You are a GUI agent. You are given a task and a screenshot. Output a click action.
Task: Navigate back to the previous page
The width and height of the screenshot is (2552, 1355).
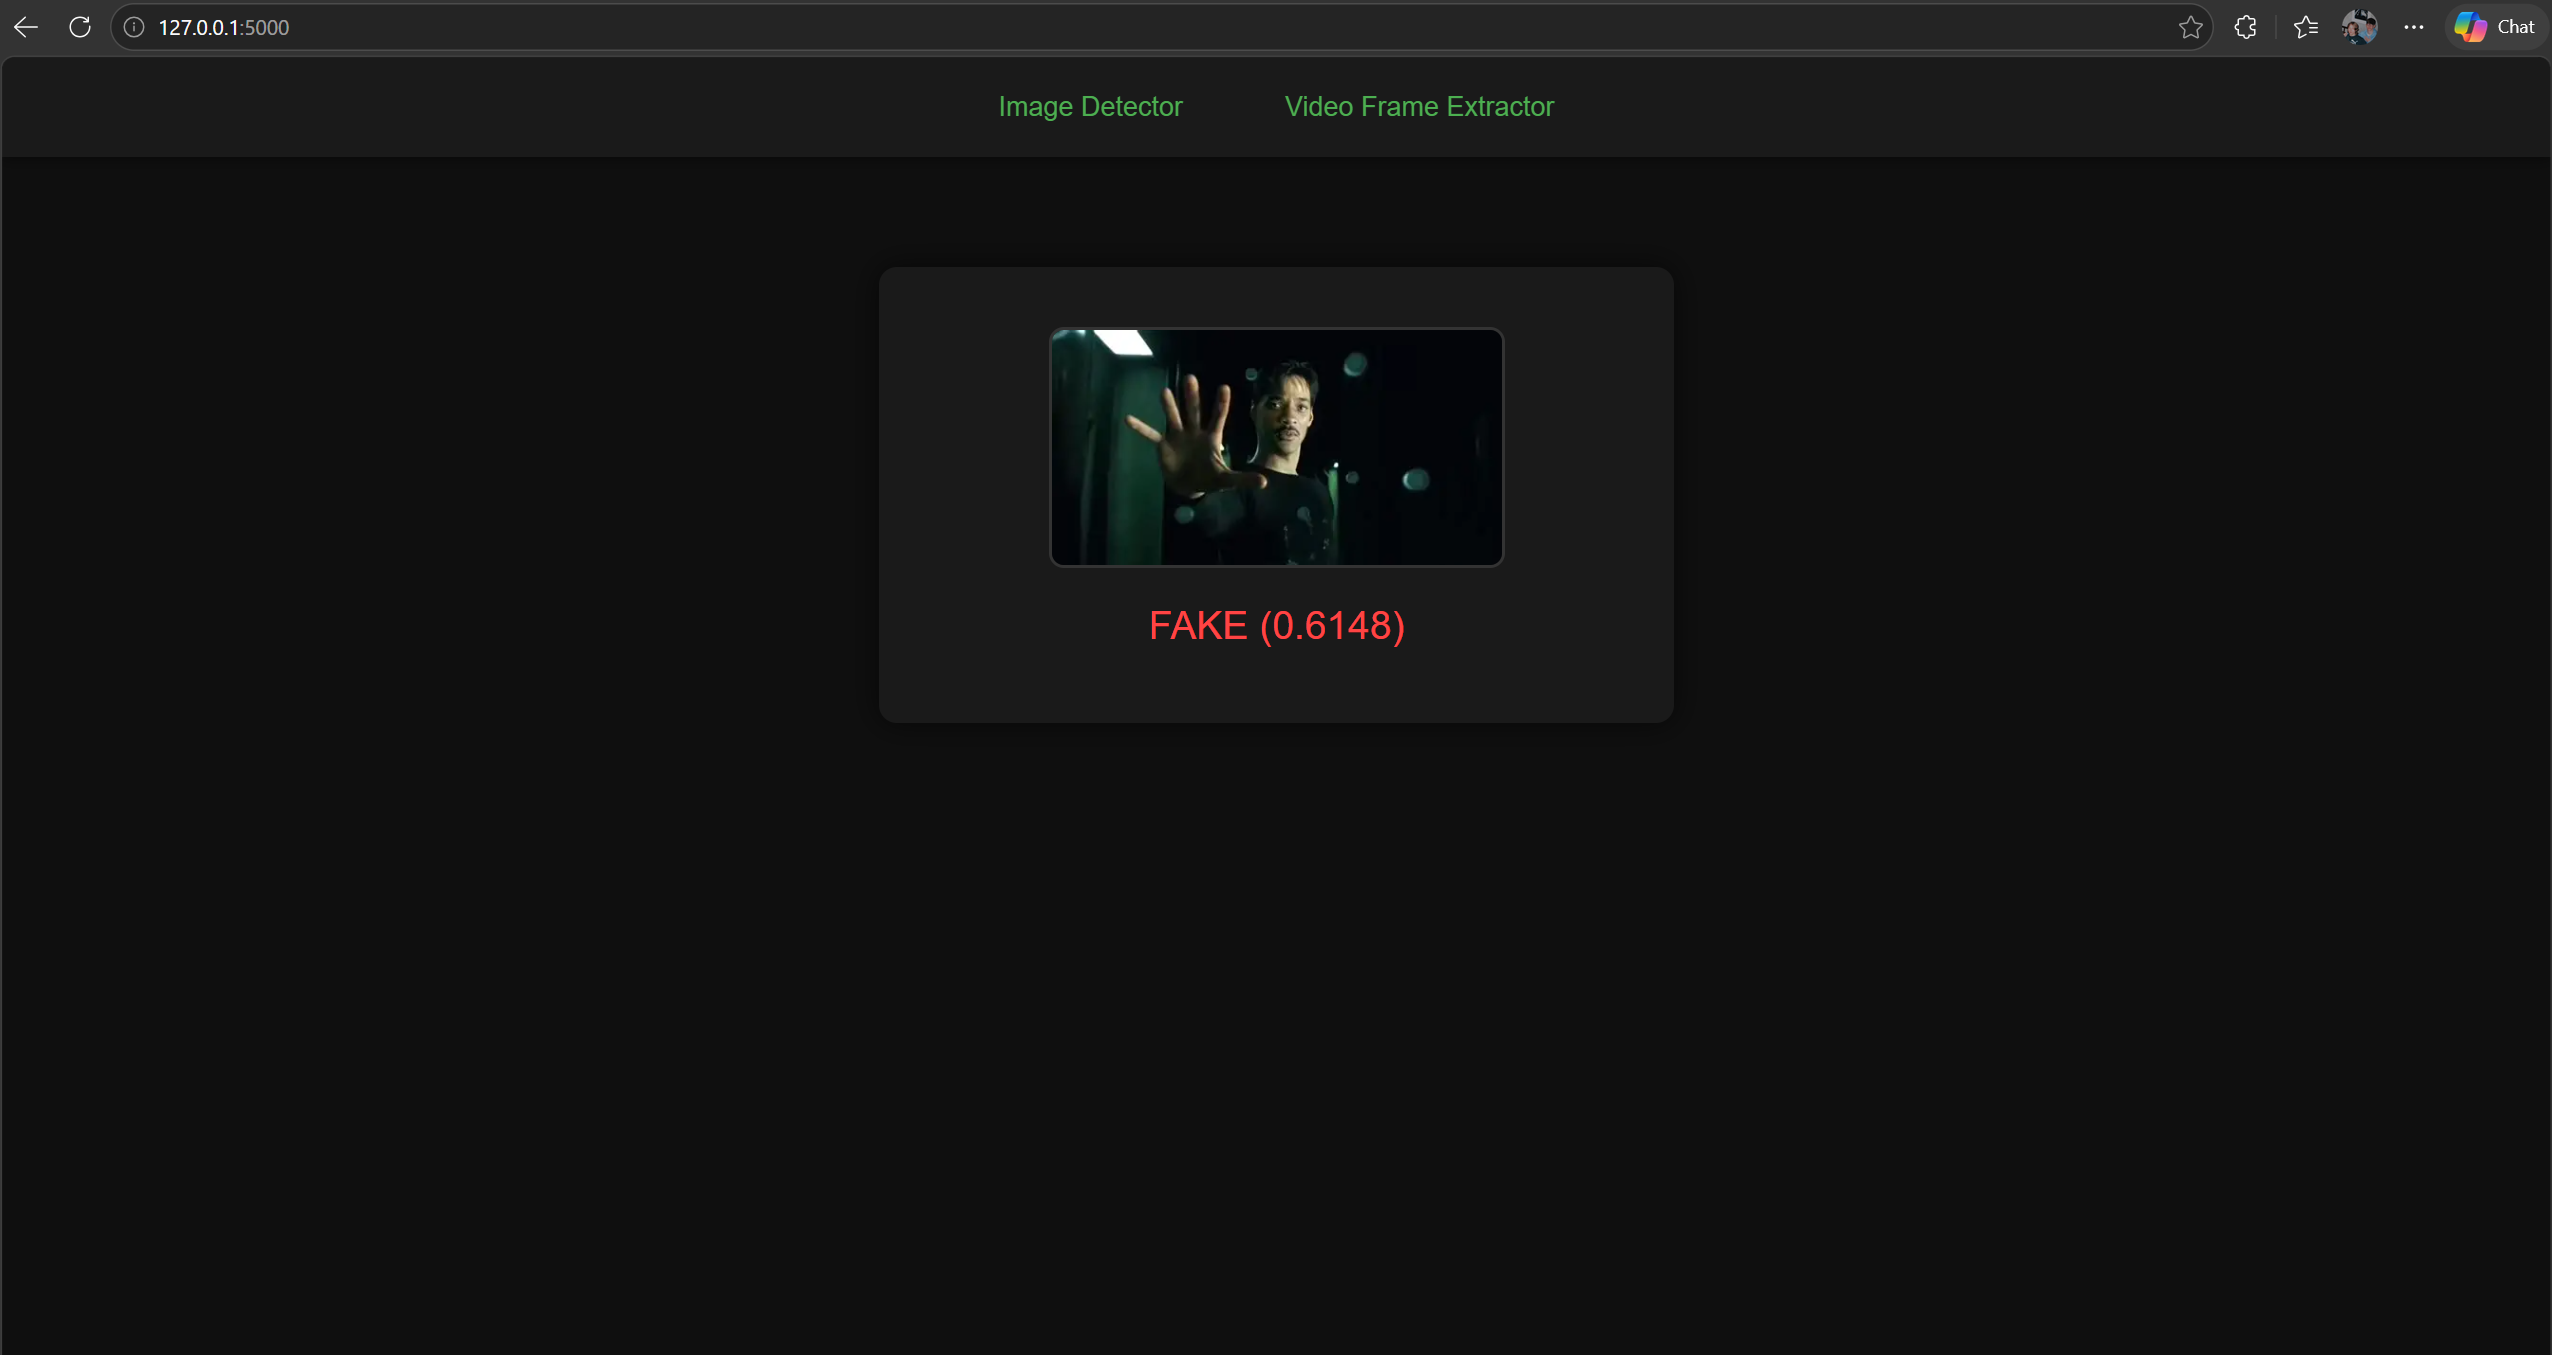(25, 26)
